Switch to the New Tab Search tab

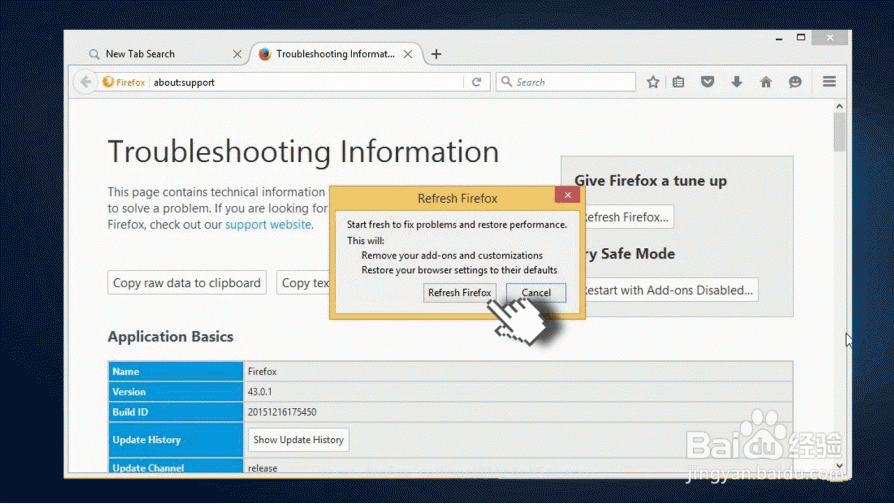click(164, 54)
